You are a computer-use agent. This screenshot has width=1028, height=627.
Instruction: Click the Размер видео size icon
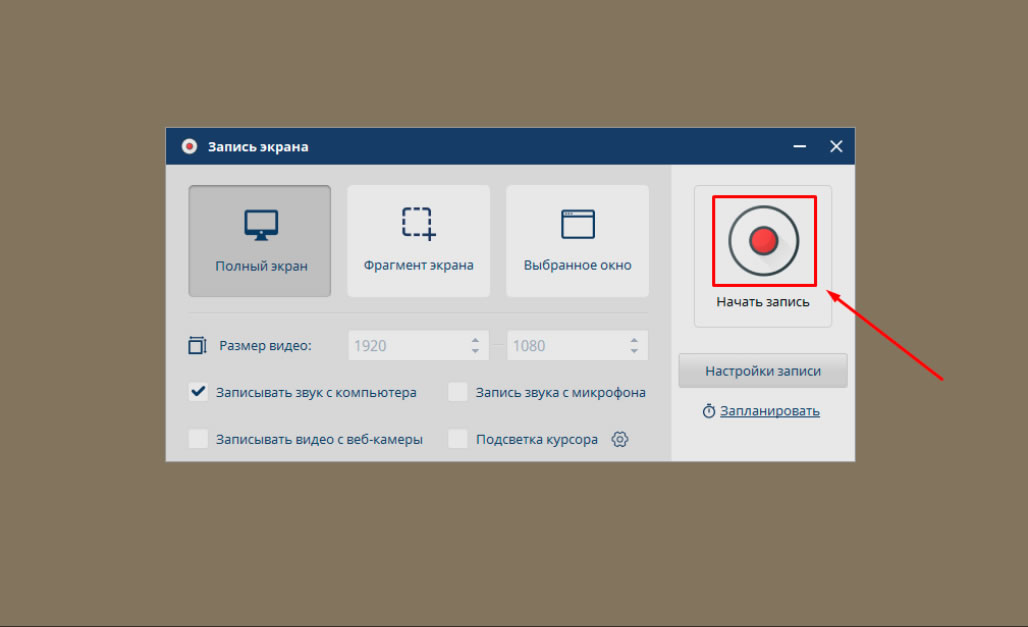tap(197, 345)
